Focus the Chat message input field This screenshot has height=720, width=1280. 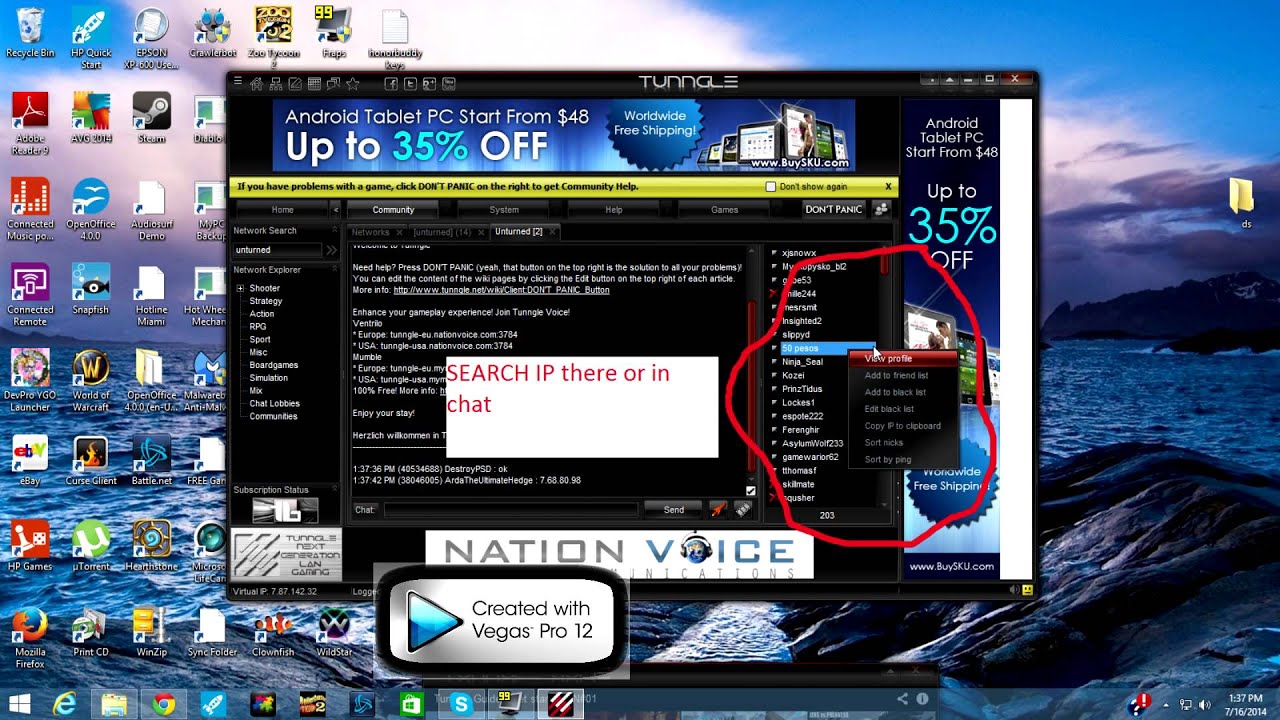510,509
